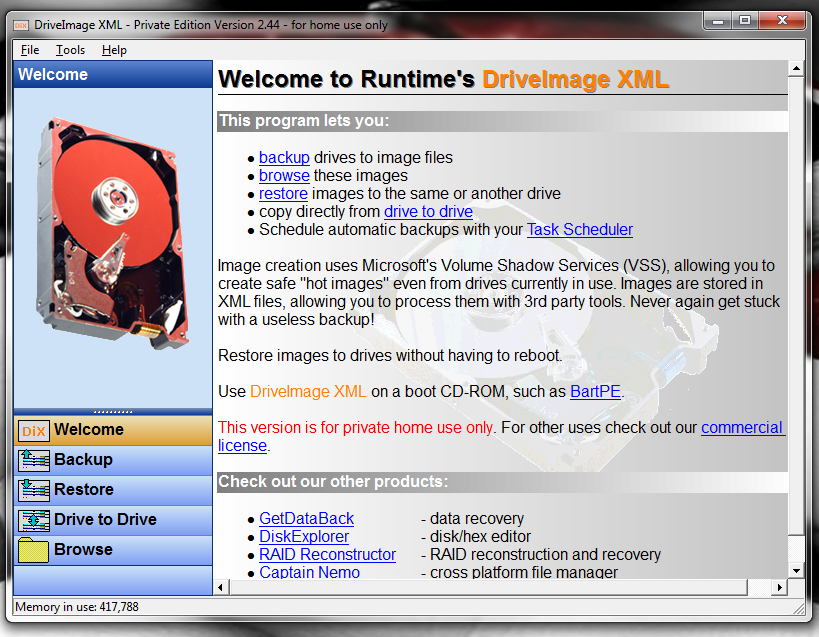Open the commercial license link
The height and width of the screenshot is (637, 819).
pos(742,428)
